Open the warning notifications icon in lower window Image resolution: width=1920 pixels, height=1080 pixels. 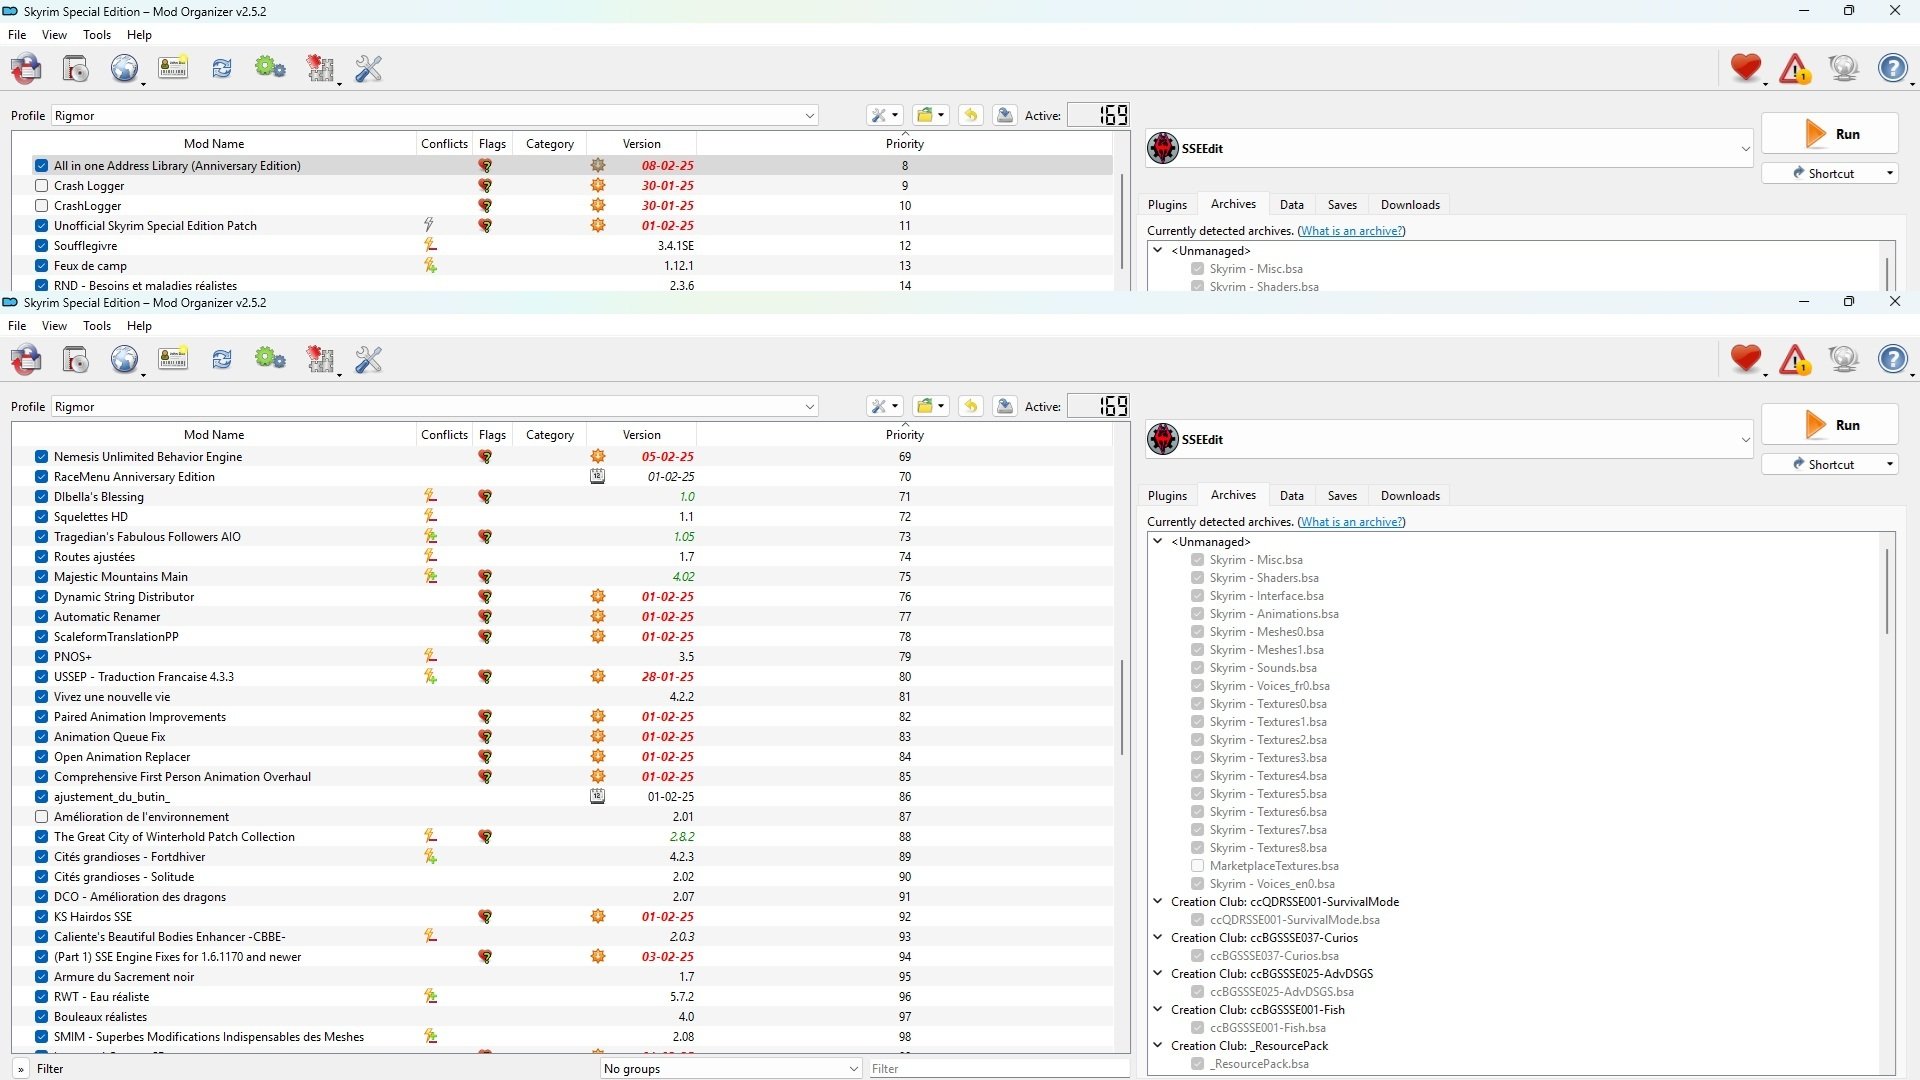point(1795,359)
